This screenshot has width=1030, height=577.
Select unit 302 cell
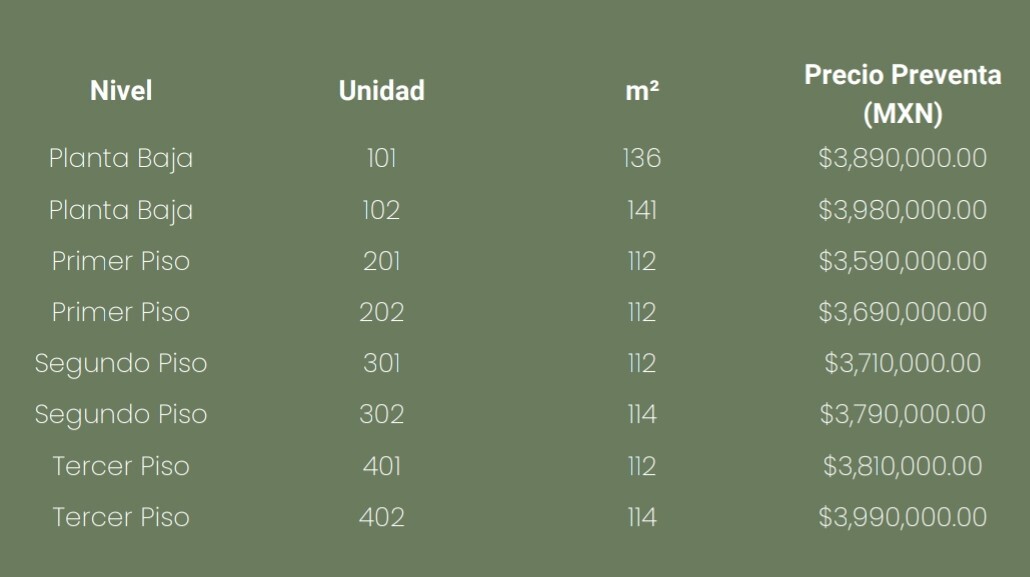point(382,414)
